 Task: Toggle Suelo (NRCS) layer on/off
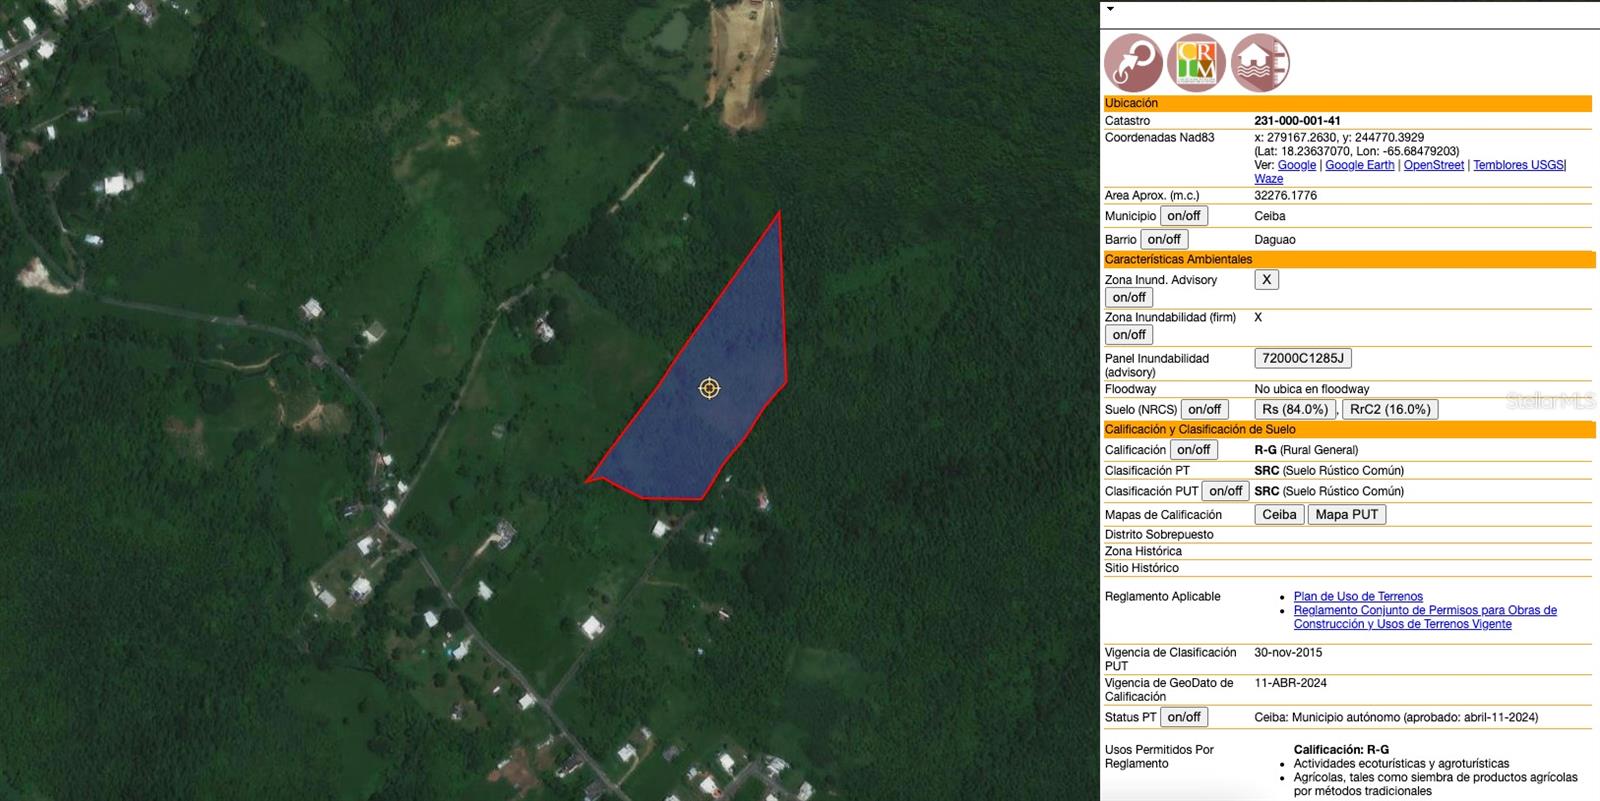click(1205, 409)
